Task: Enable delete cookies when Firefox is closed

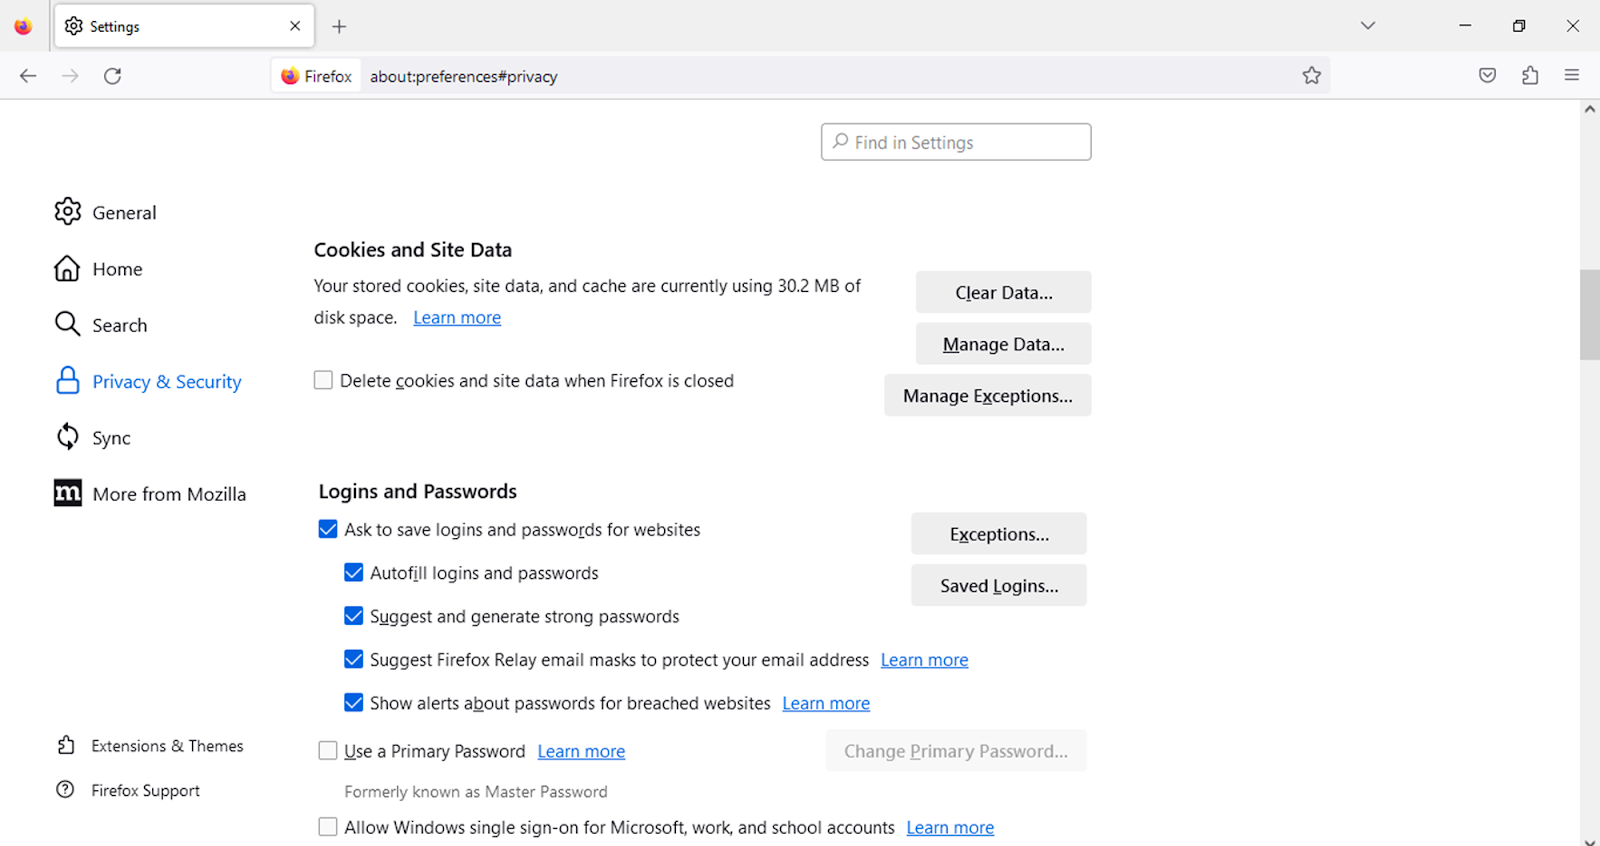Action: coord(324,381)
